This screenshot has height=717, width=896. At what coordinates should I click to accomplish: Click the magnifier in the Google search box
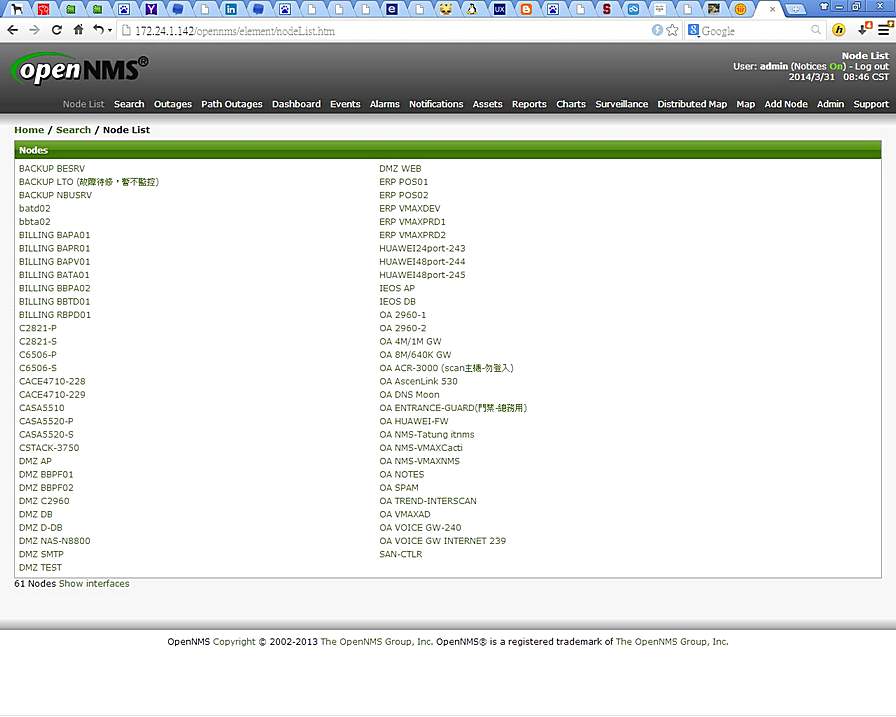pyautogui.click(x=815, y=30)
